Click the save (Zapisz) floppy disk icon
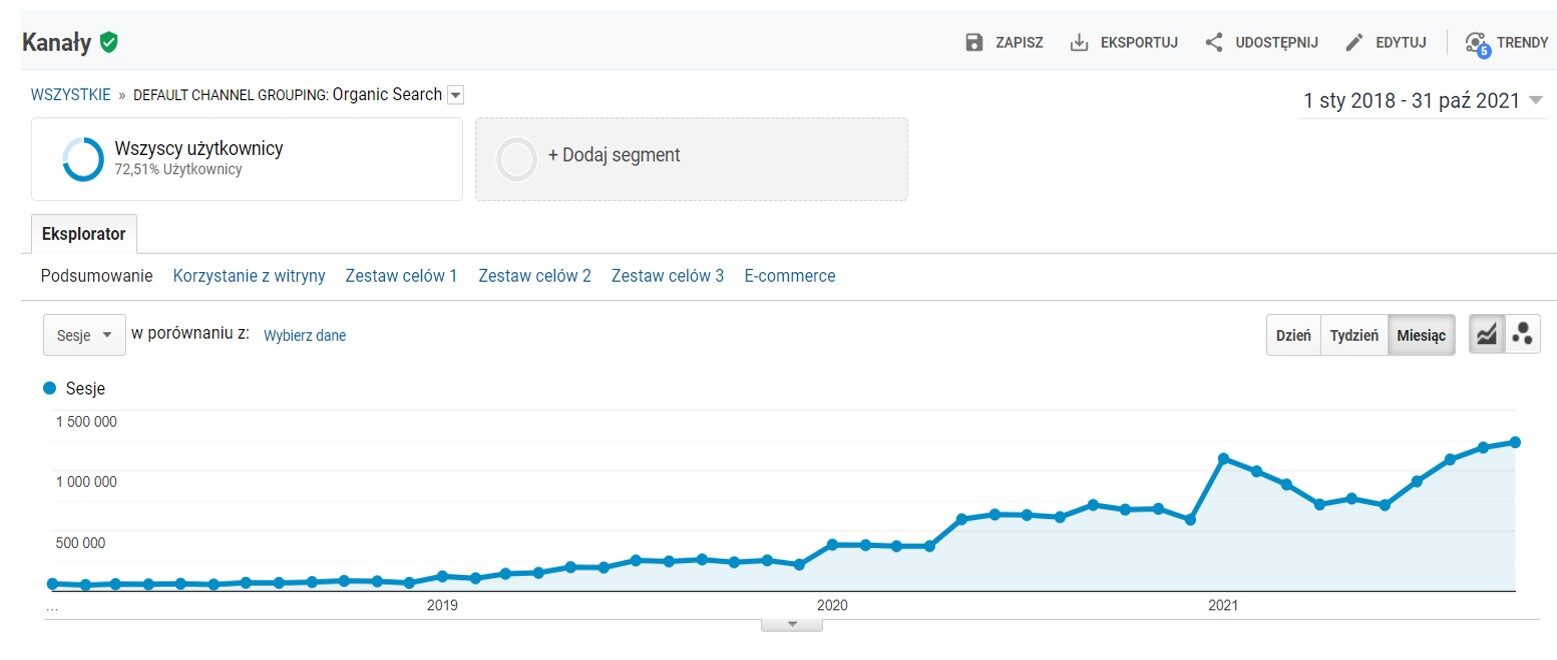This screenshot has height=660, width=1557. [974, 42]
